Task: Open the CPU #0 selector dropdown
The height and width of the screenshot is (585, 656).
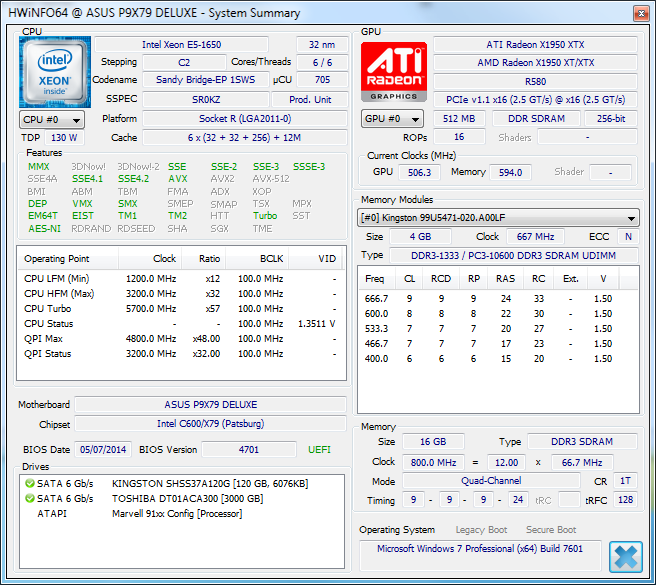Action: [52, 120]
